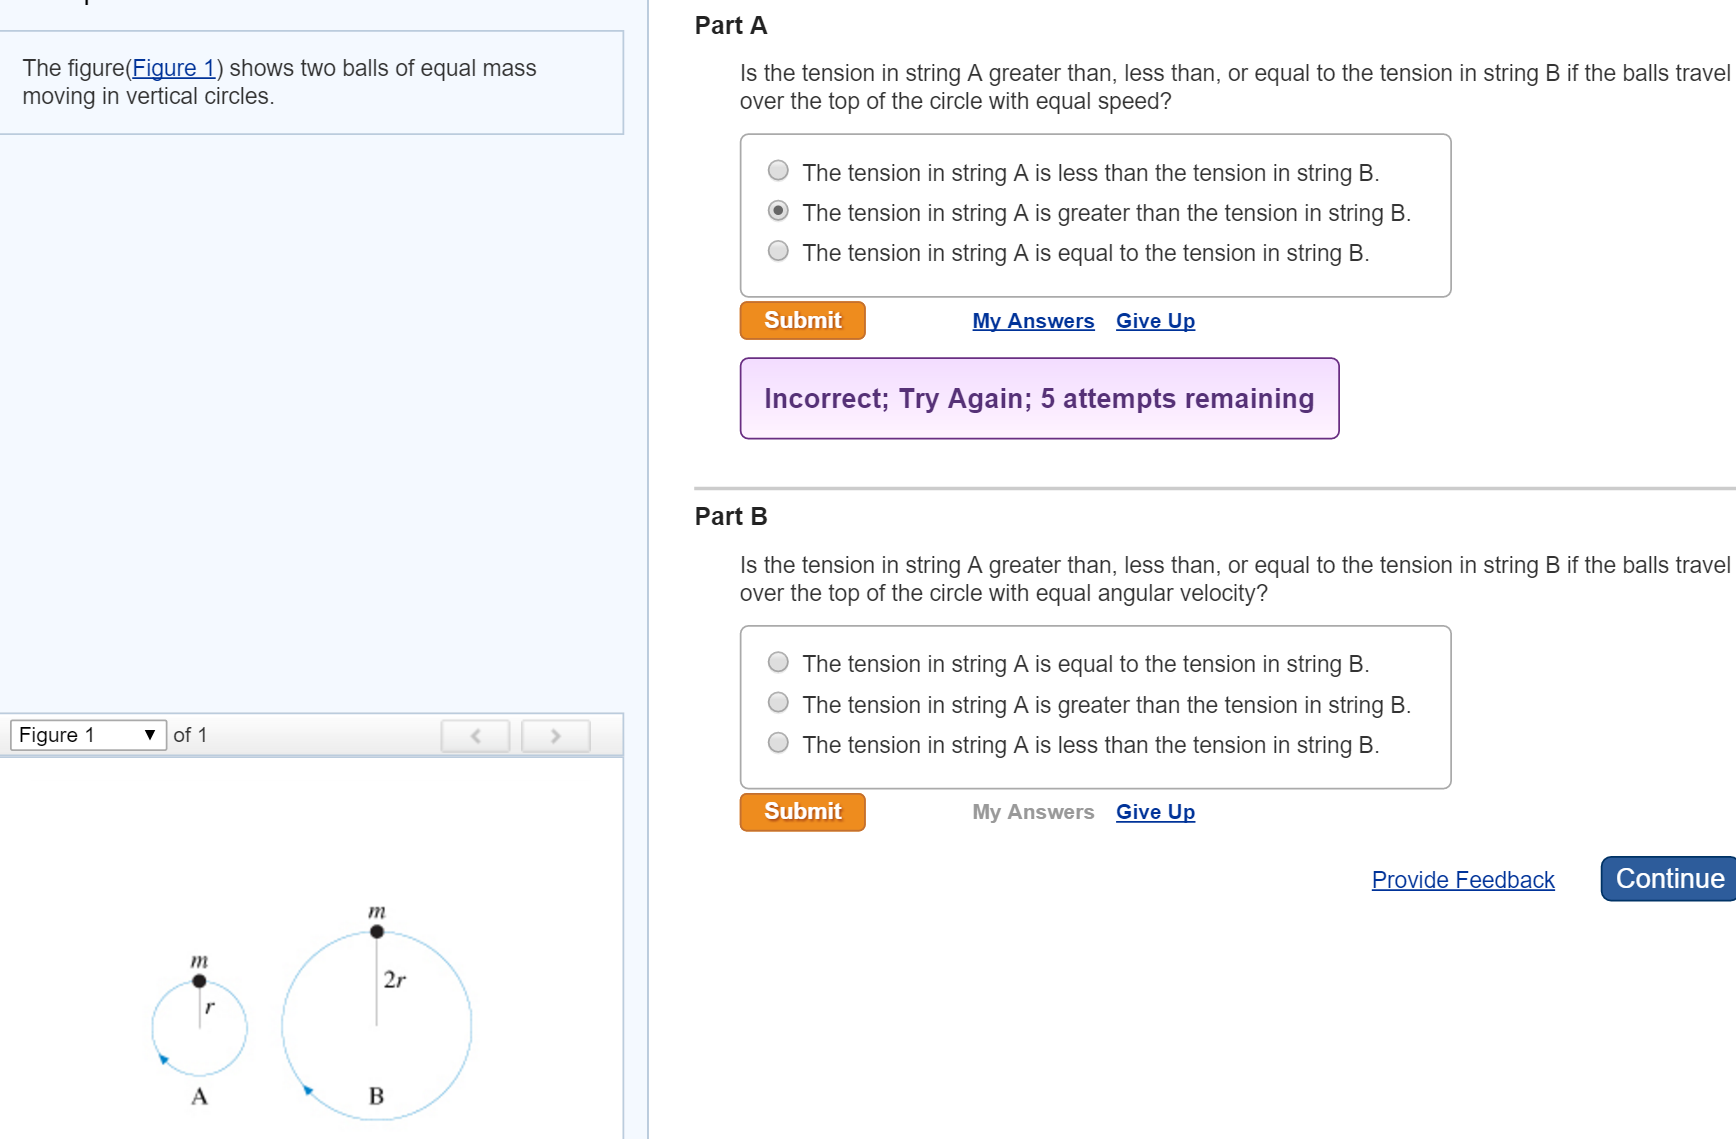
Task: Give Up on Part B
Action: [1155, 811]
